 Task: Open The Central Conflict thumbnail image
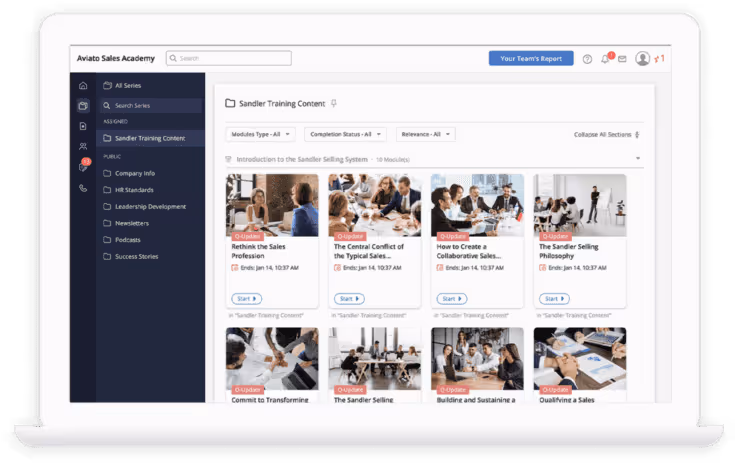tap(375, 205)
